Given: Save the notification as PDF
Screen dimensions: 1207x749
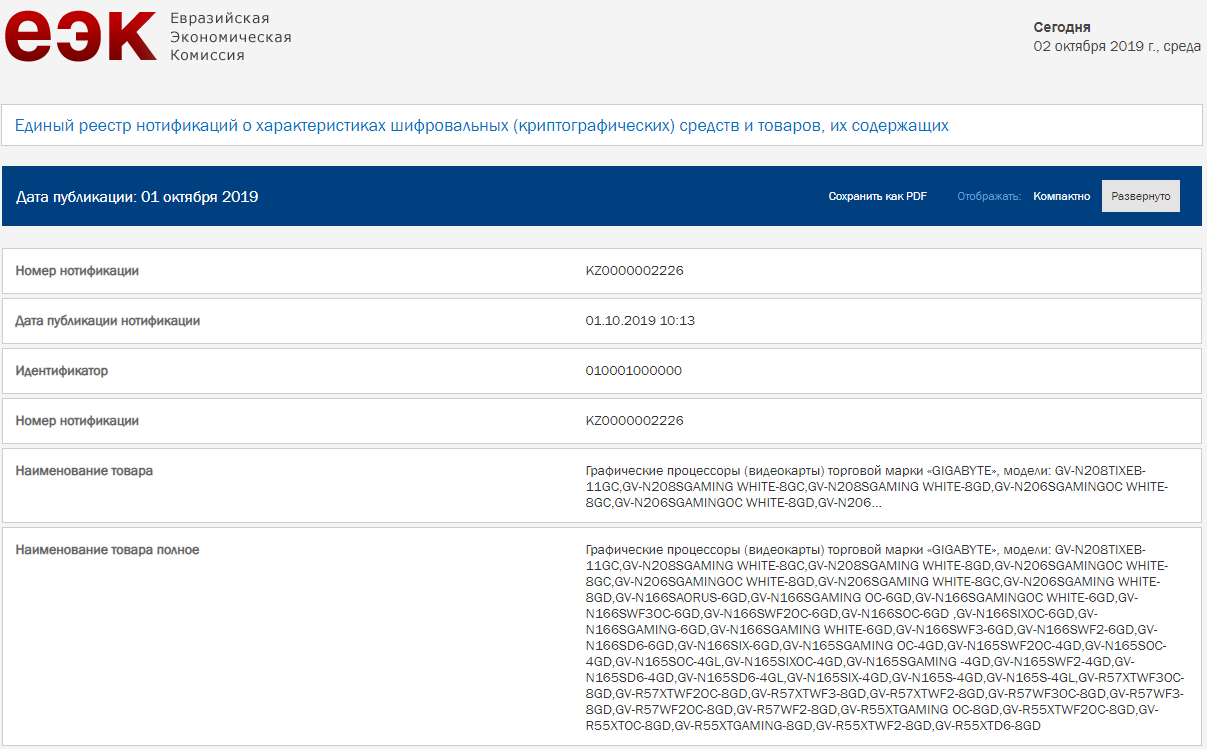Looking at the screenshot, I should tap(877, 197).
